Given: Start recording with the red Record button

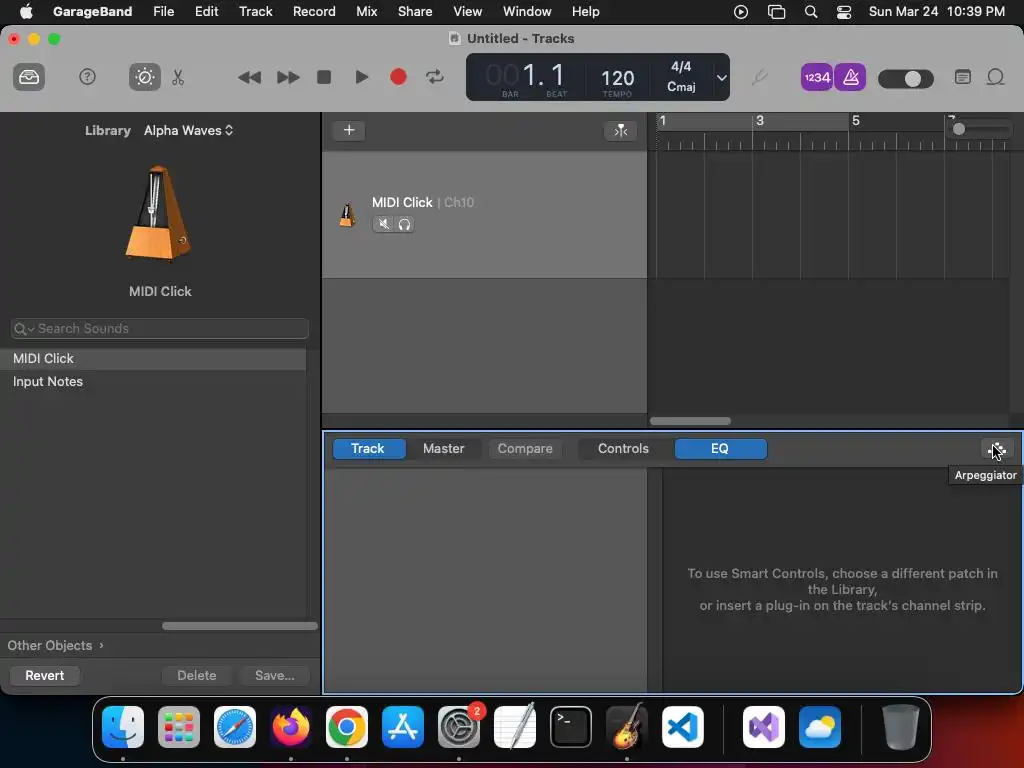Looking at the screenshot, I should (x=398, y=77).
